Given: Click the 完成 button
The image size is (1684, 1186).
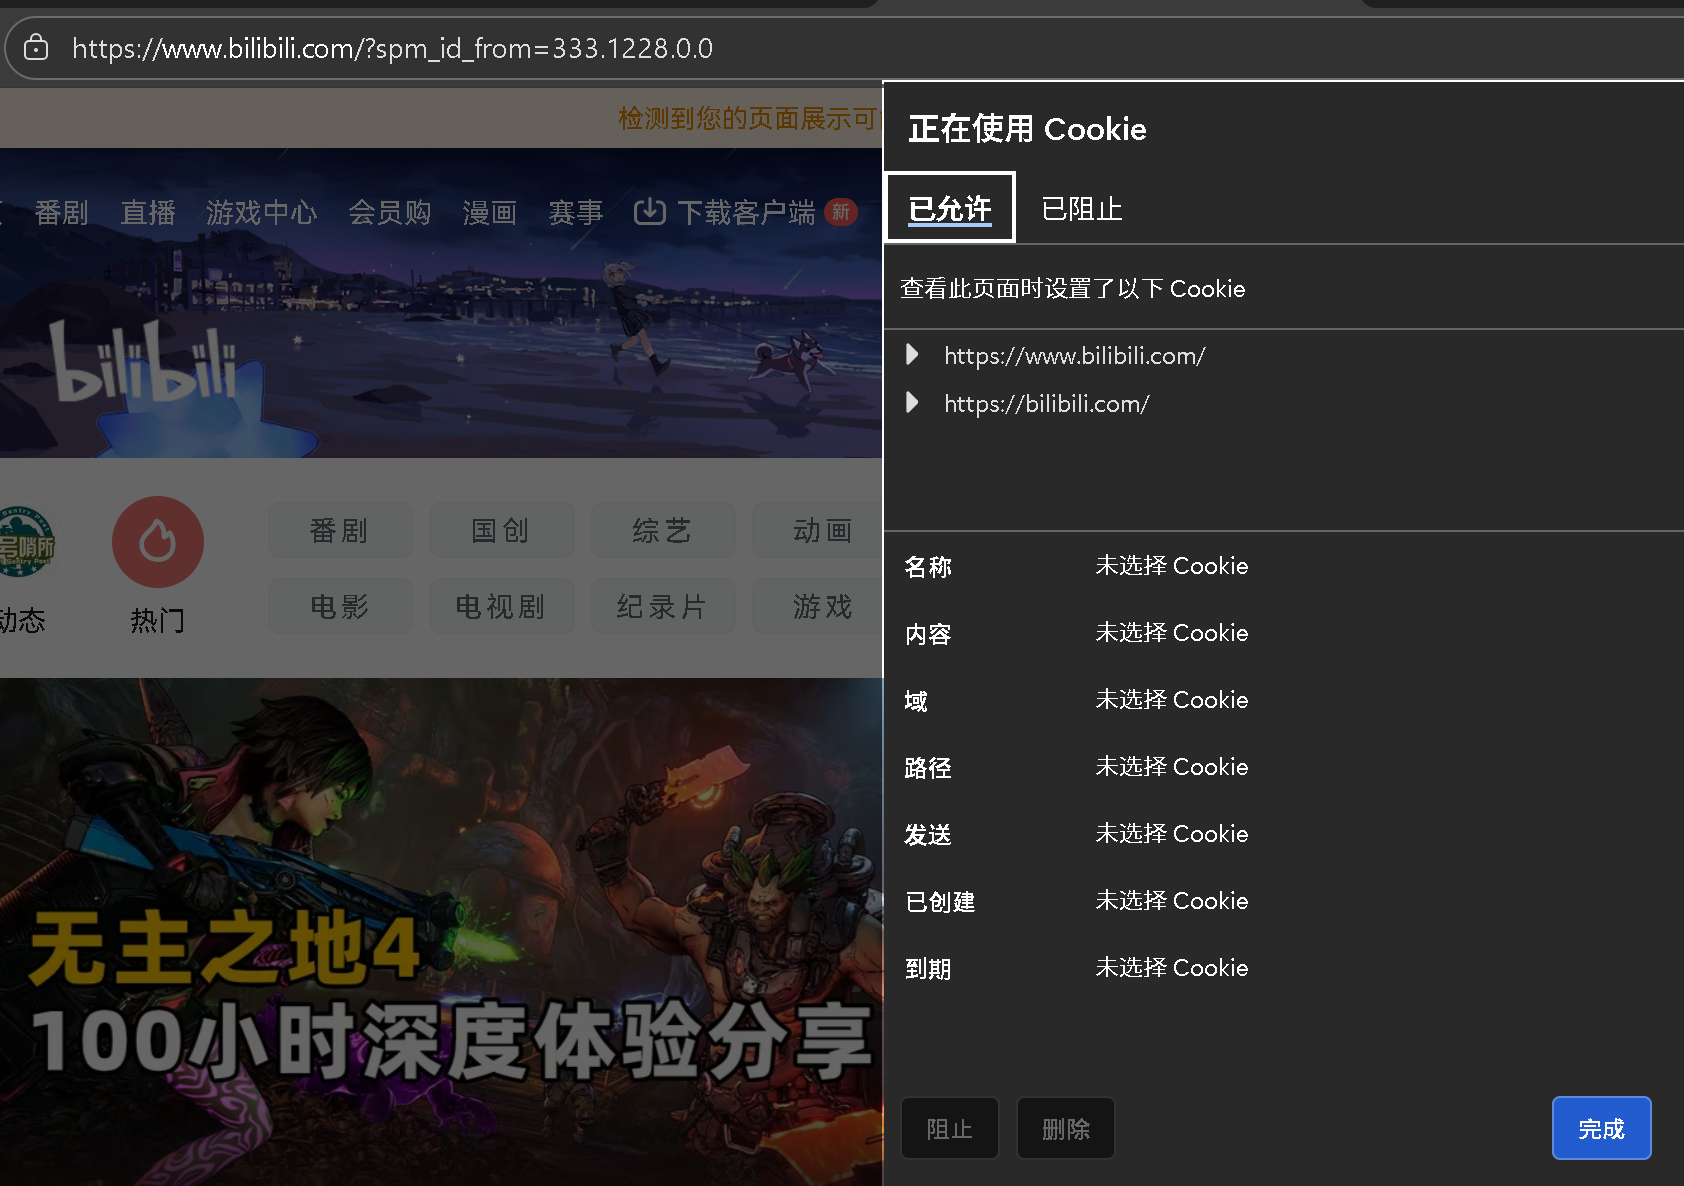Looking at the screenshot, I should point(1601,1128).
